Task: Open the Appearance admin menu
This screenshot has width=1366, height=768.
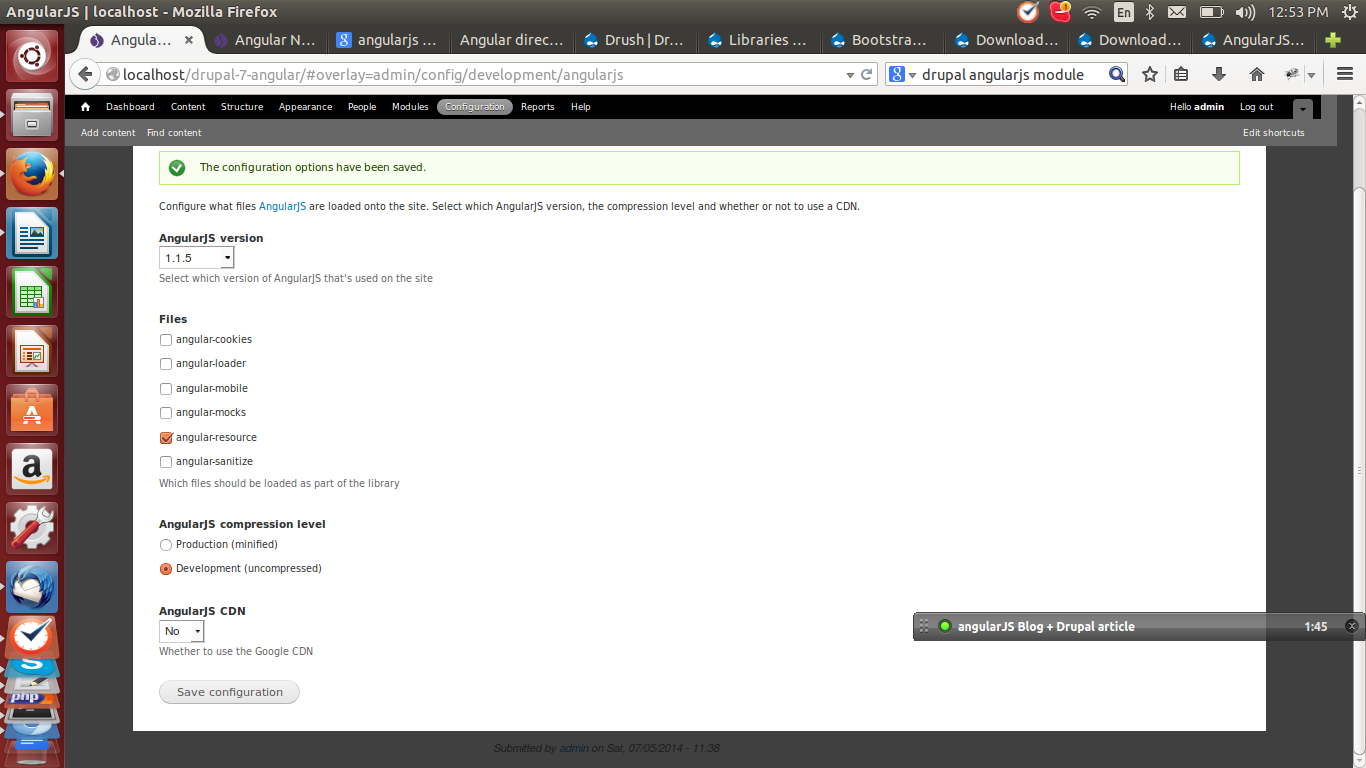Action: tap(305, 107)
